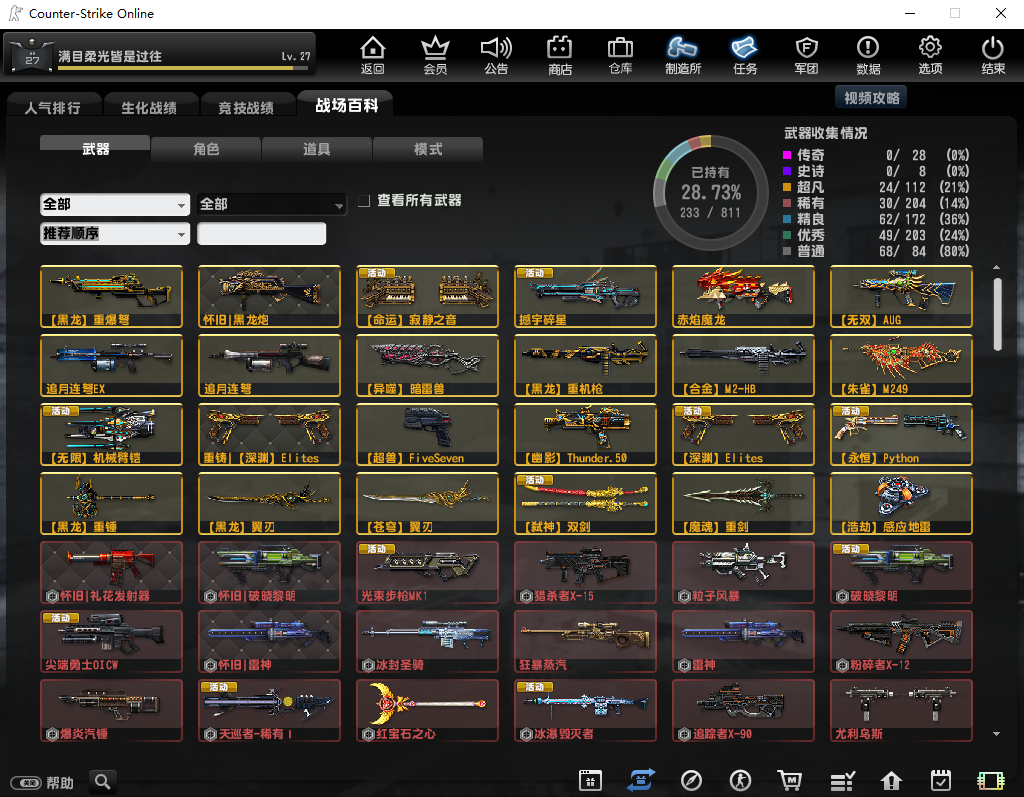This screenshot has width=1024, height=797.
Task: Open the 光束步枪MK1 weapon card
Action: (x=427, y=572)
